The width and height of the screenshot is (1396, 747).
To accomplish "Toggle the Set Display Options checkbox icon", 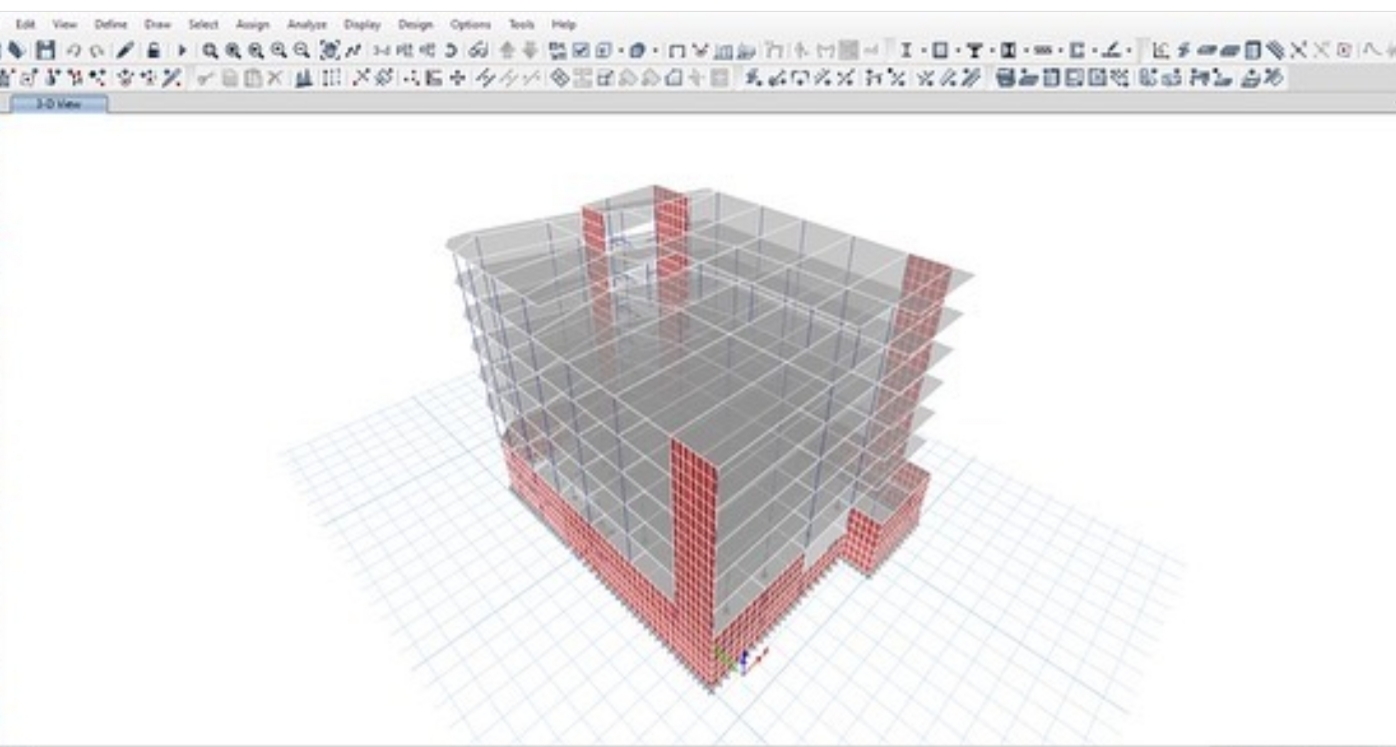I will click(580, 50).
